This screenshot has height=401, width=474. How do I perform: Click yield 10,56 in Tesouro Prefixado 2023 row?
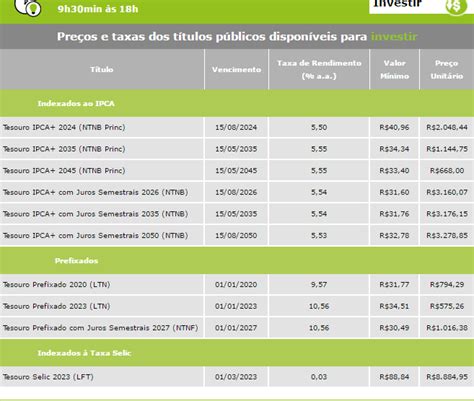(319, 306)
